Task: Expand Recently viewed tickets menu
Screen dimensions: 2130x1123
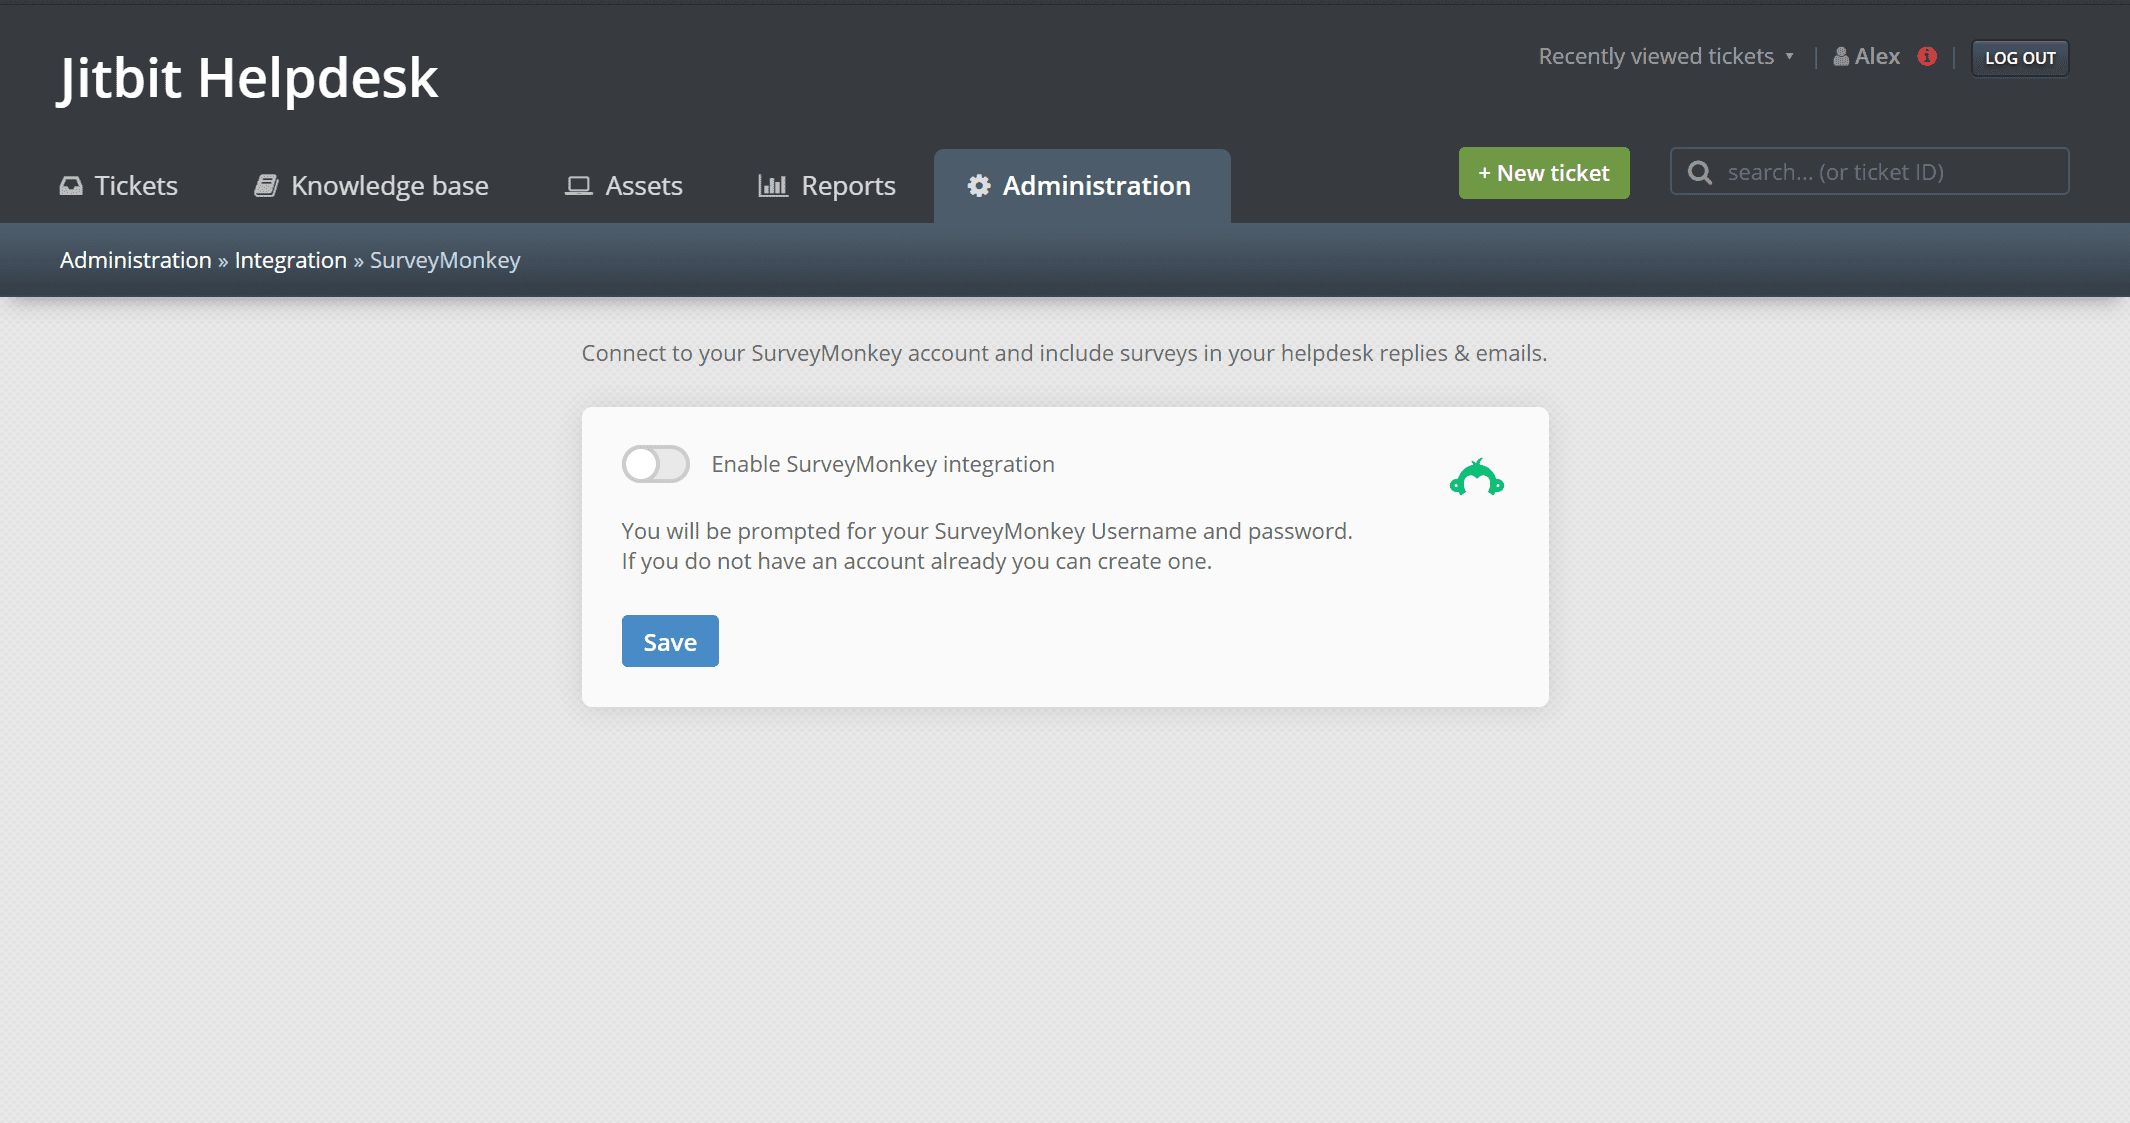Action: point(1655,57)
